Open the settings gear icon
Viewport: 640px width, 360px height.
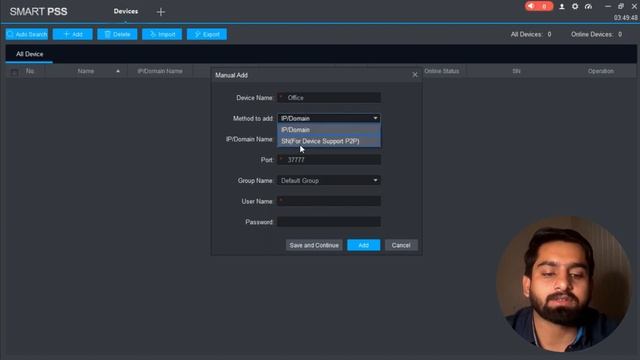tap(575, 7)
